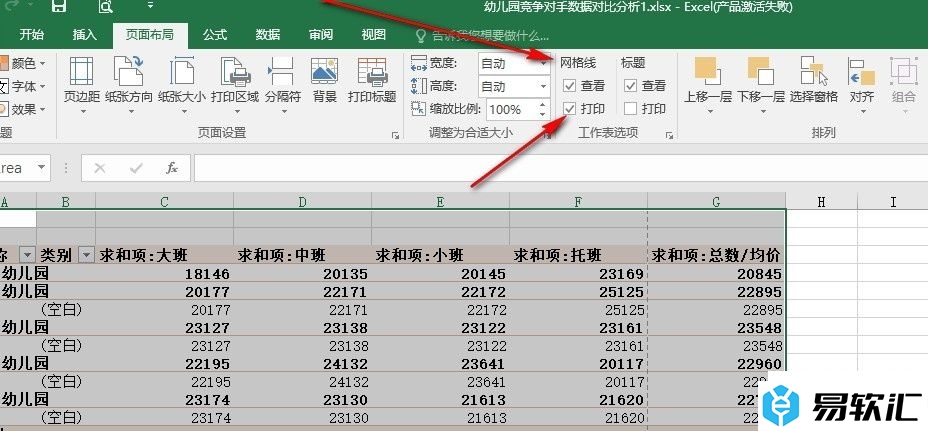Expand the 类别 column filter dropdown

(x=86, y=255)
